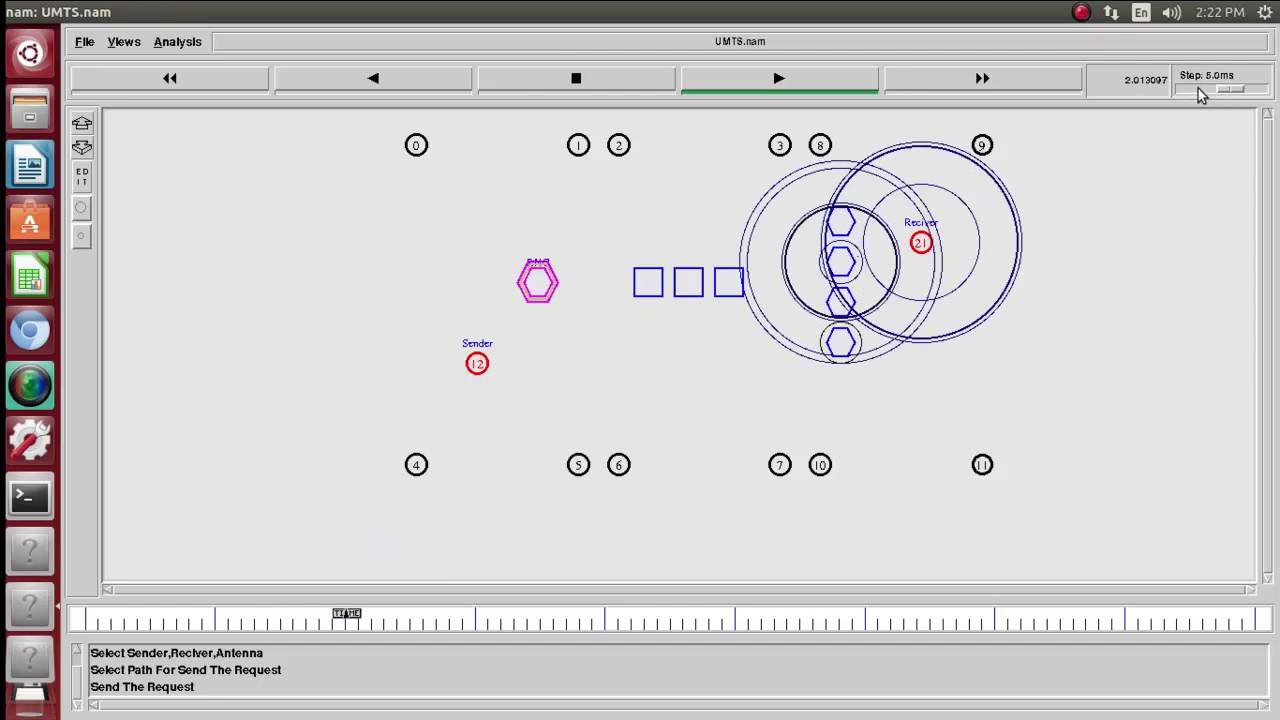Screen dimensions: 1280x720
Task: Open the Ubuntu Dash launcher
Action: pos(30,53)
